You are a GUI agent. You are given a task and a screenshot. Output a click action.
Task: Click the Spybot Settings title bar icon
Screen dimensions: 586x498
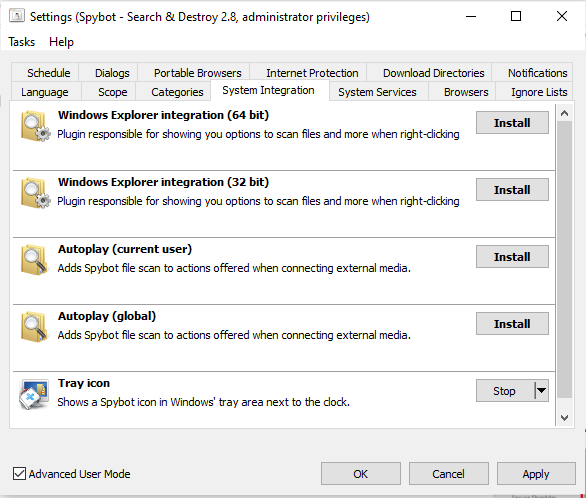[17, 16]
